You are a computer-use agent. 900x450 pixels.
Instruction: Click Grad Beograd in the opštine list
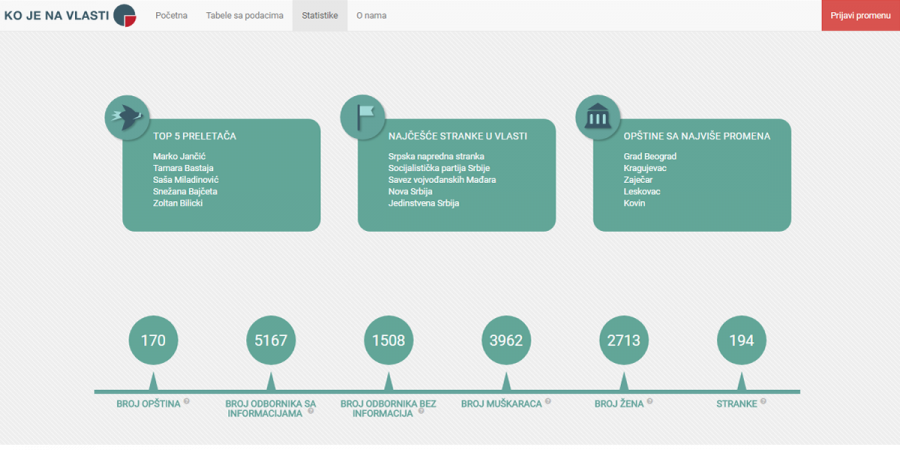[650, 157]
